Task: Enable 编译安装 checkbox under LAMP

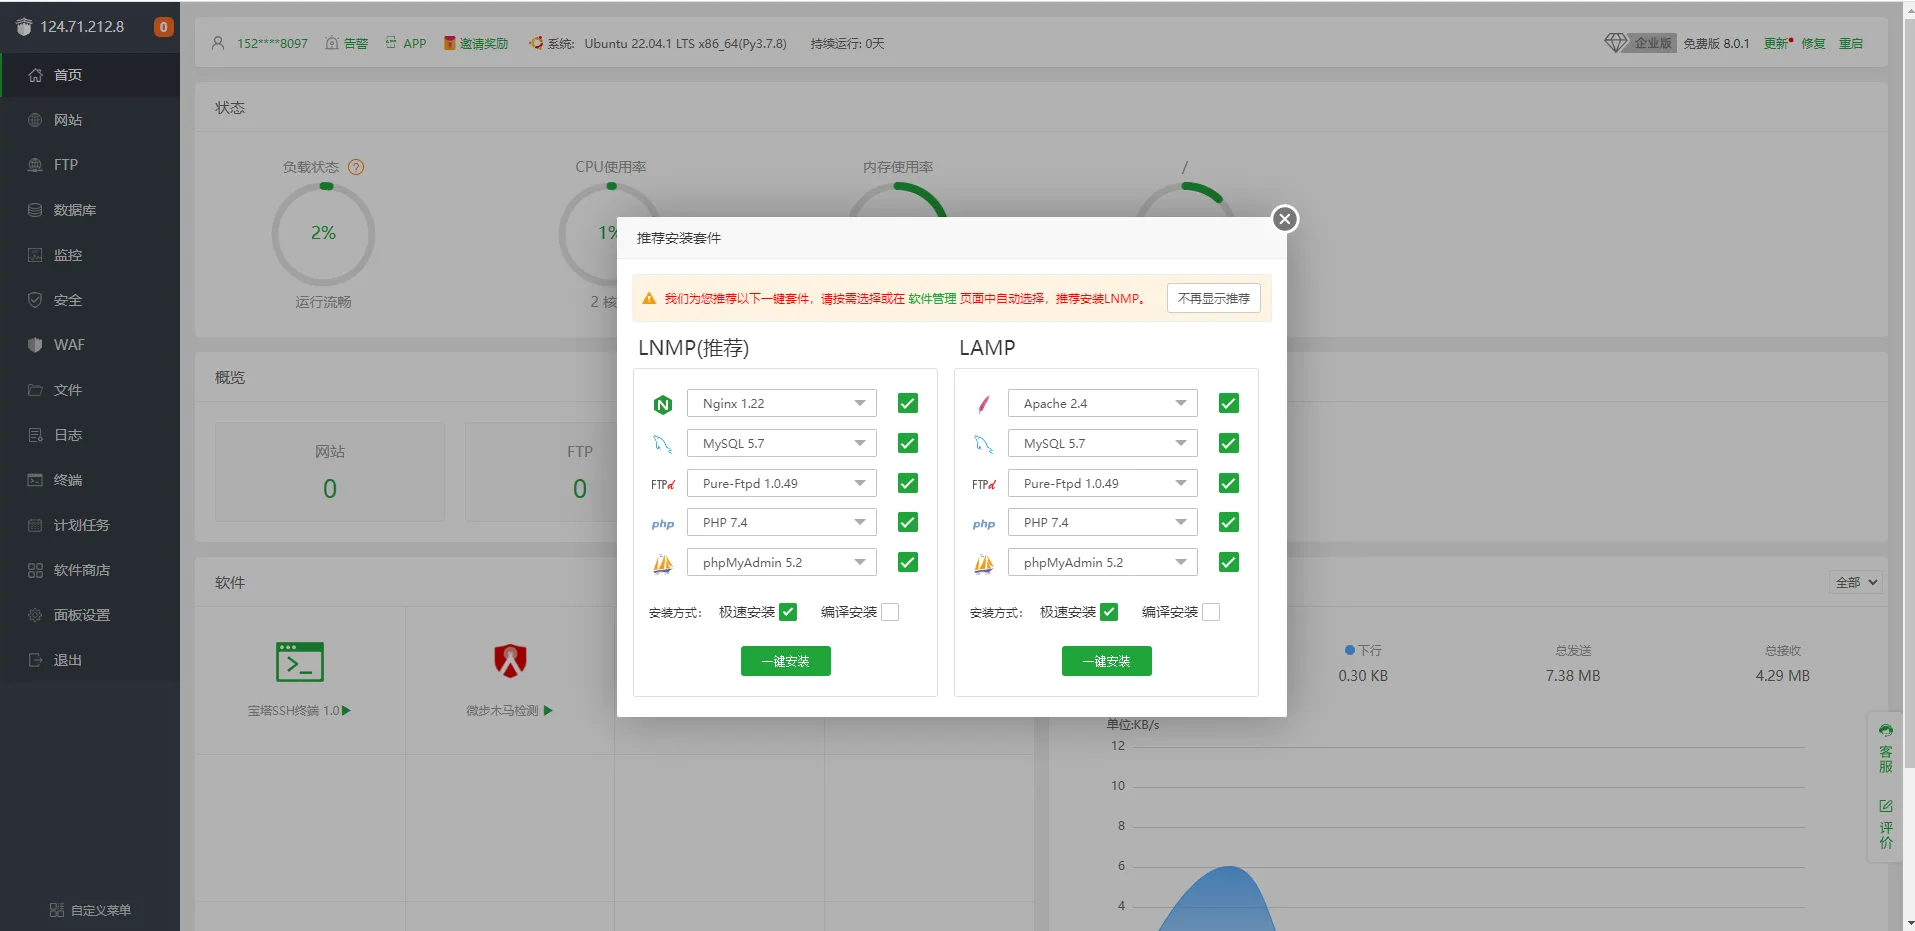Action: point(1211,612)
